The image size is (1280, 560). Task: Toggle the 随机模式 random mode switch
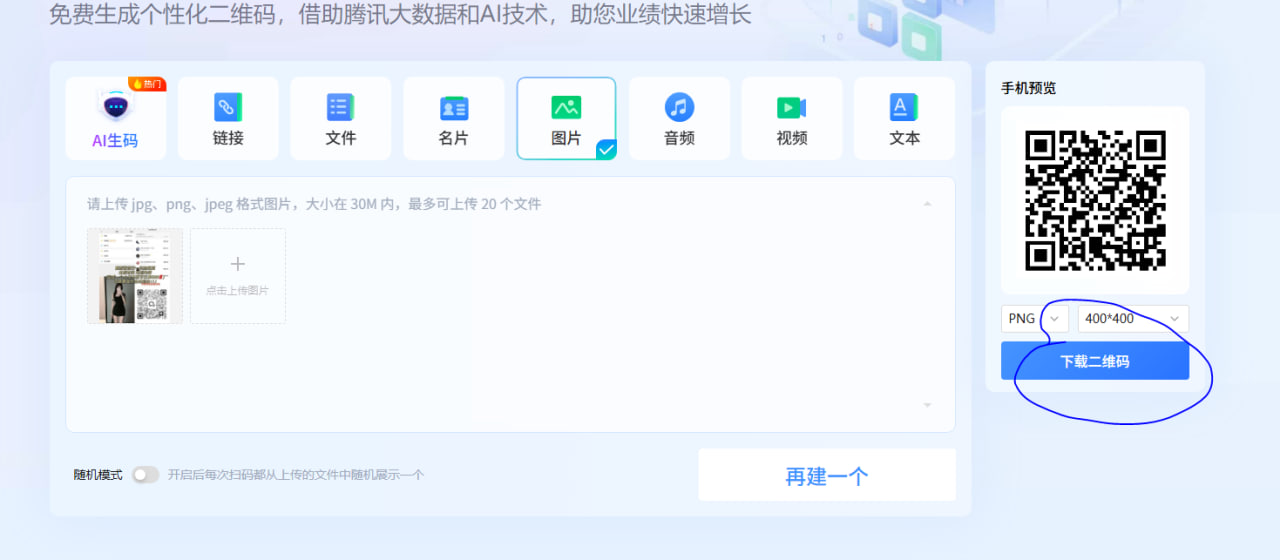click(x=145, y=475)
